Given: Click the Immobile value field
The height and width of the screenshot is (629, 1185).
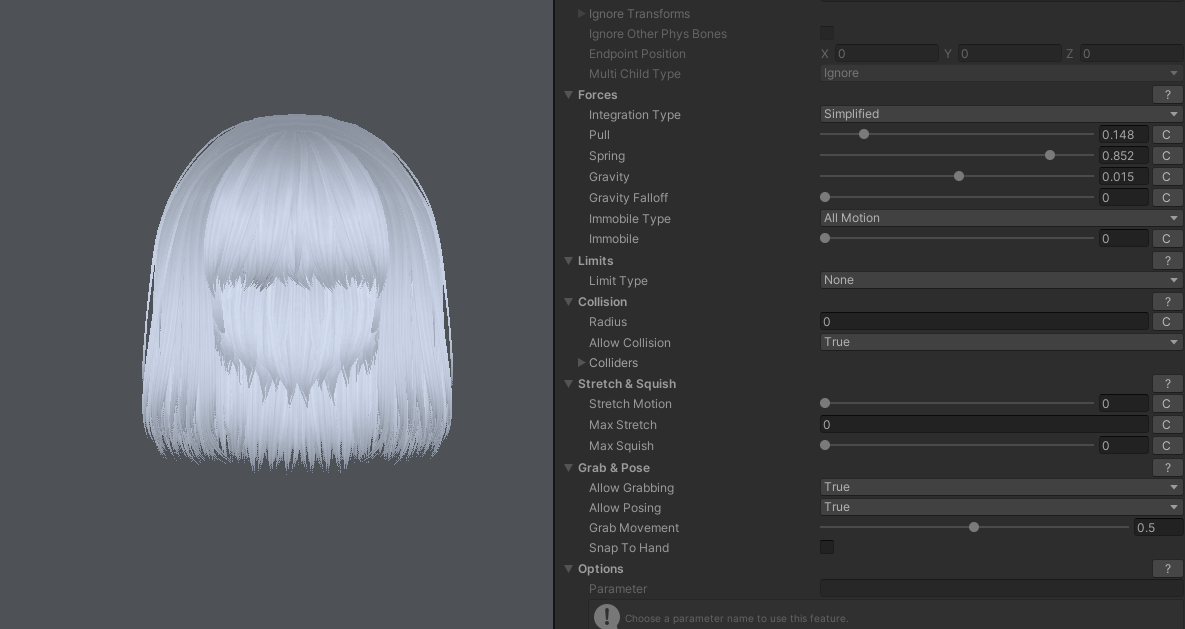Looking at the screenshot, I should click(1124, 238).
